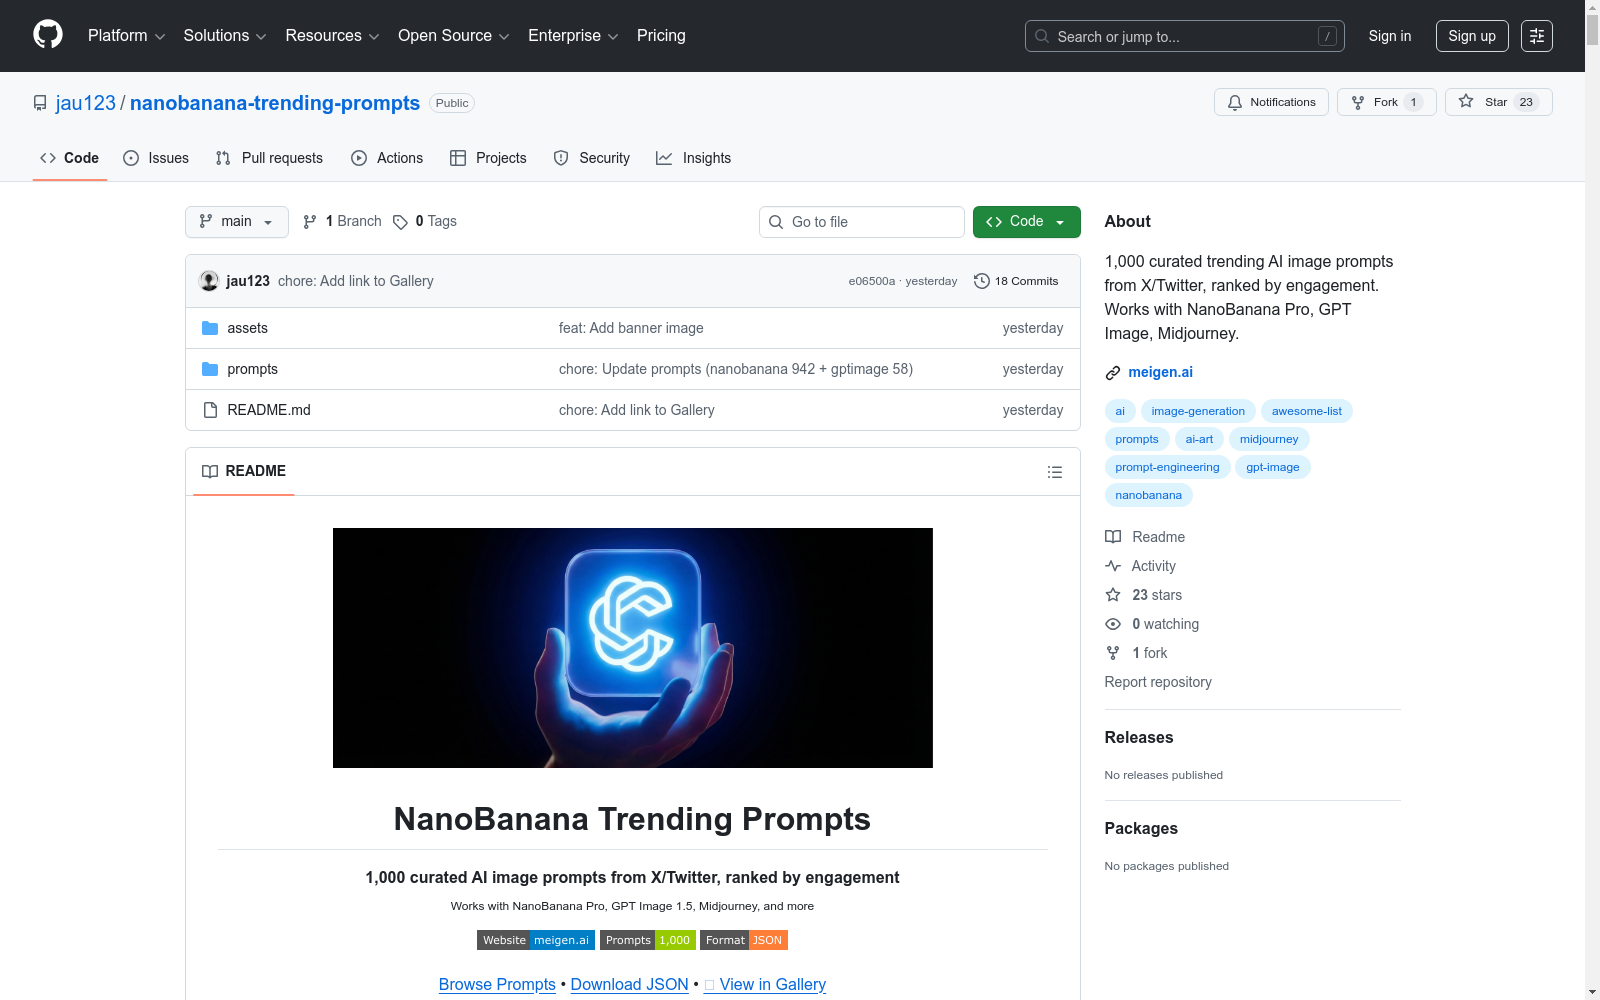The height and width of the screenshot is (1000, 1600).
Task: Open Readme link in About sidebar
Action: (x=1145, y=537)
